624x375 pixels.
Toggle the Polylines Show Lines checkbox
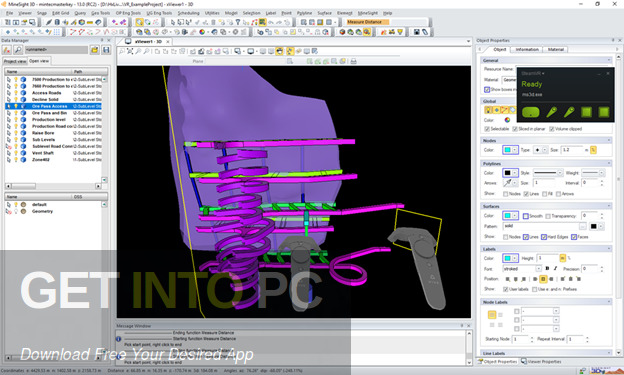tap(526, 194)
